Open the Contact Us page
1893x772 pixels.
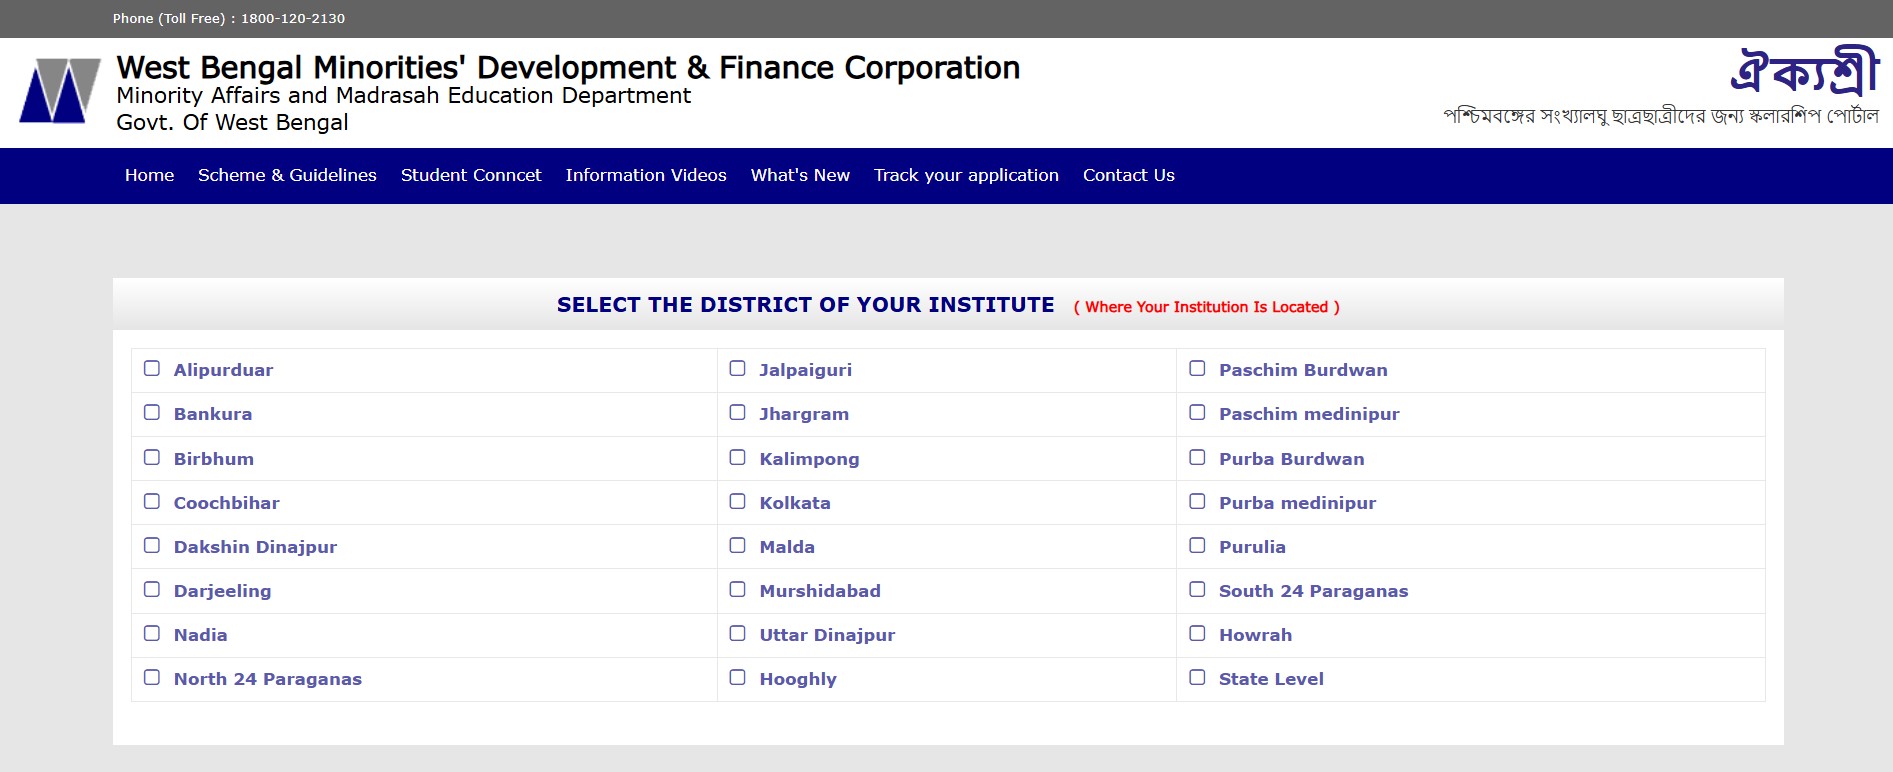1129,175
